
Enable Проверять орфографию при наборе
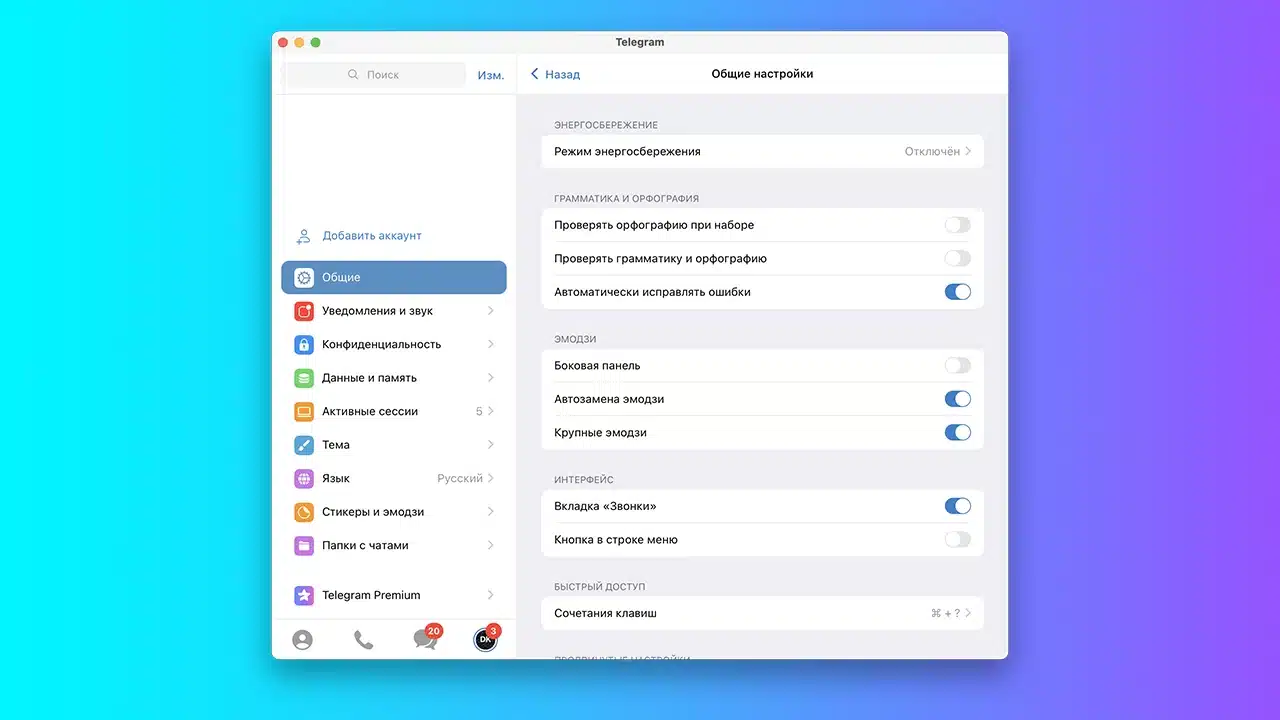click(957, 225)
